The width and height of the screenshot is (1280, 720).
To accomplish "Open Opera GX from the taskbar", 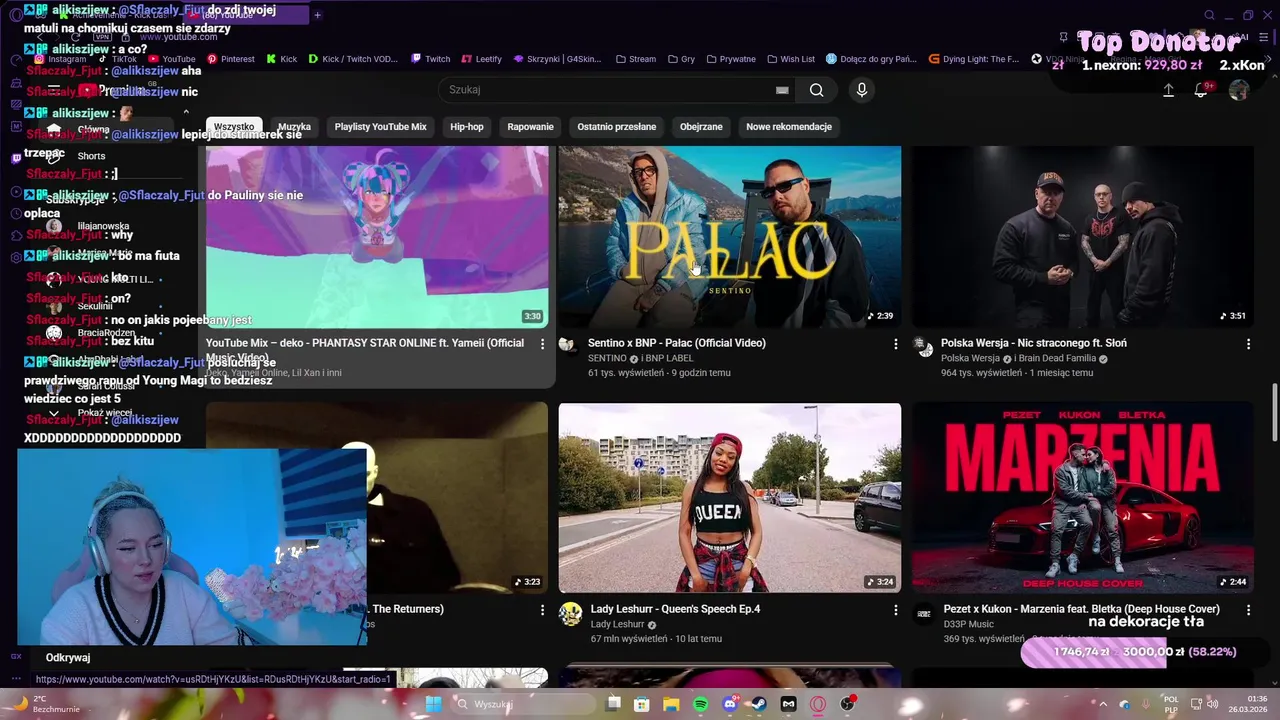I will coord(818,704).
